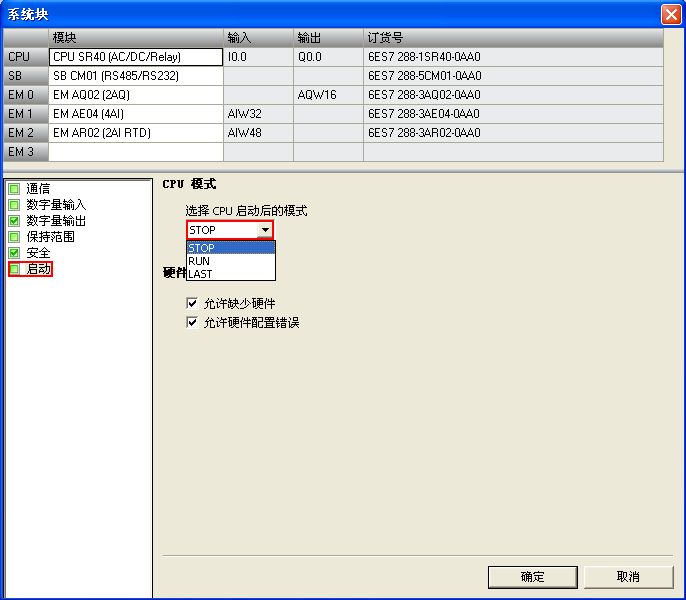
Task: Select the 数字量输入 tree item label
Action: [x=56, y=205]
